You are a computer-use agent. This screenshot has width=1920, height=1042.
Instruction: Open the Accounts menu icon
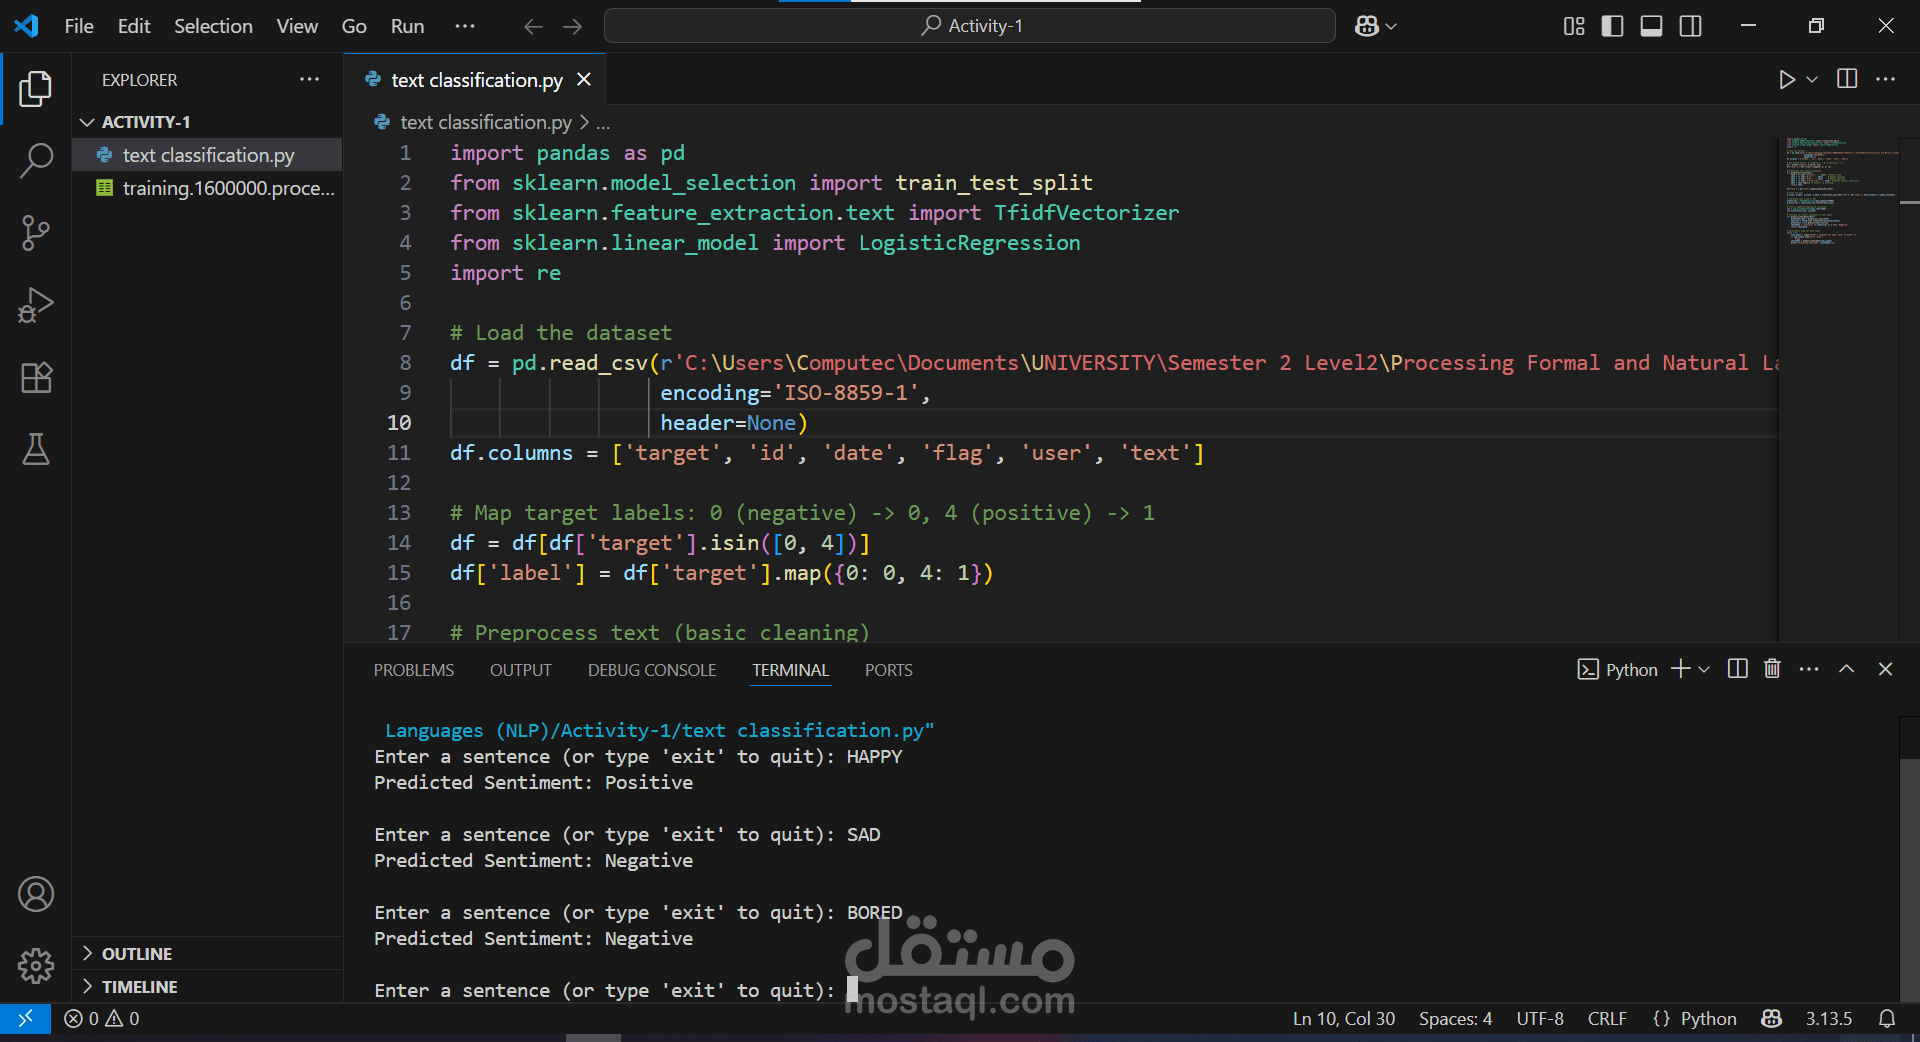point(36,894)
